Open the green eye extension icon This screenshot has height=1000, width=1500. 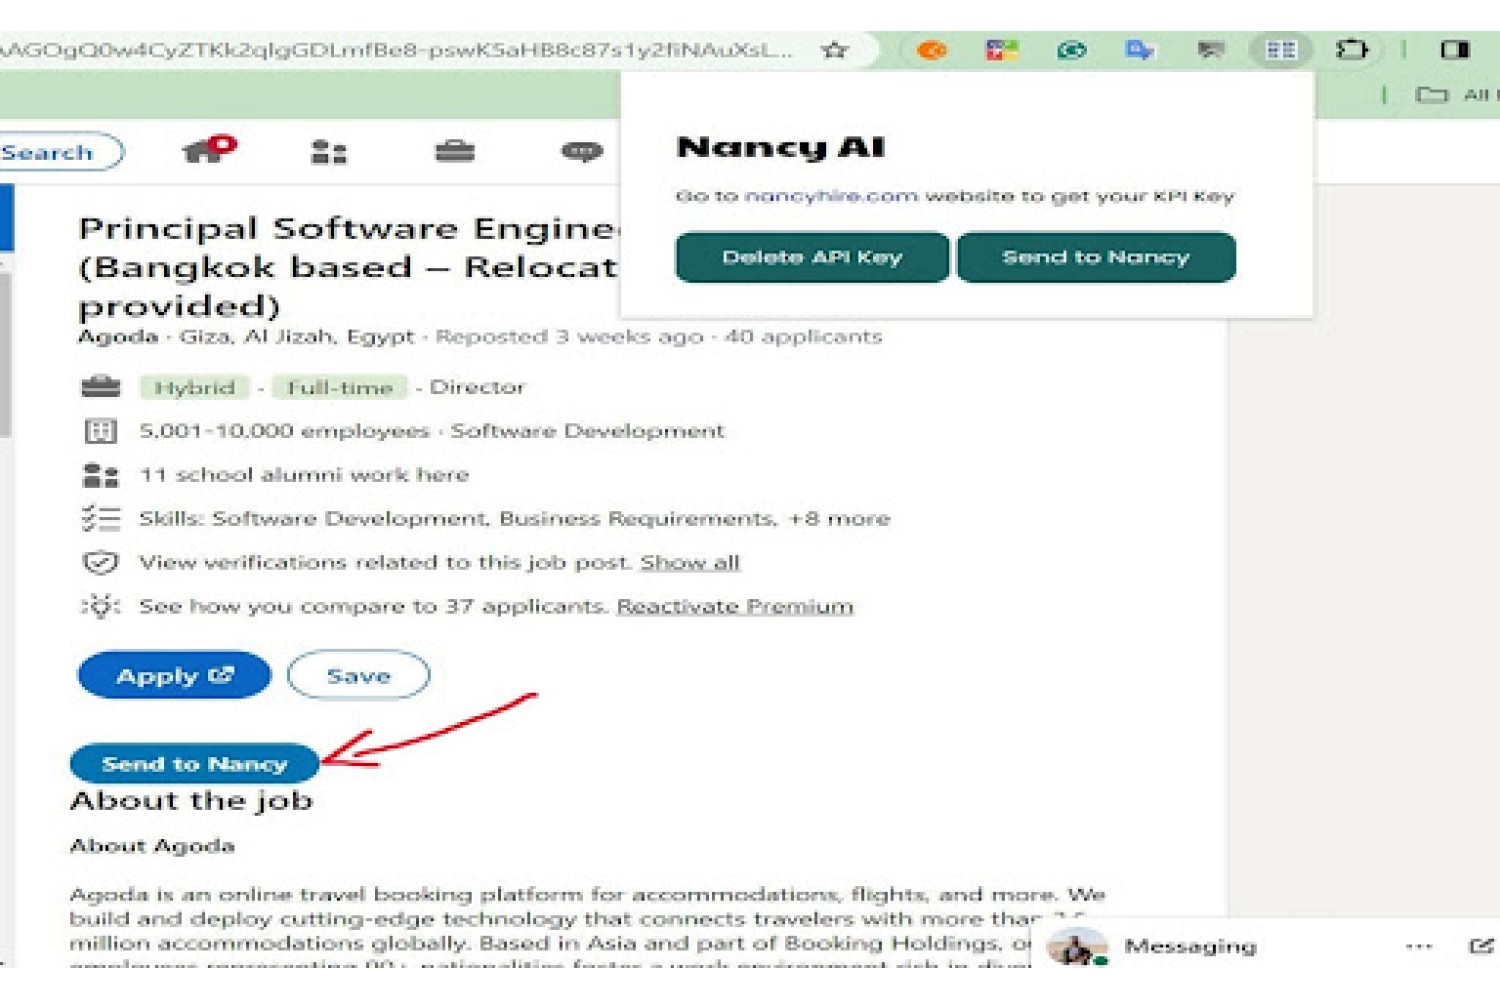point(1071,50)
